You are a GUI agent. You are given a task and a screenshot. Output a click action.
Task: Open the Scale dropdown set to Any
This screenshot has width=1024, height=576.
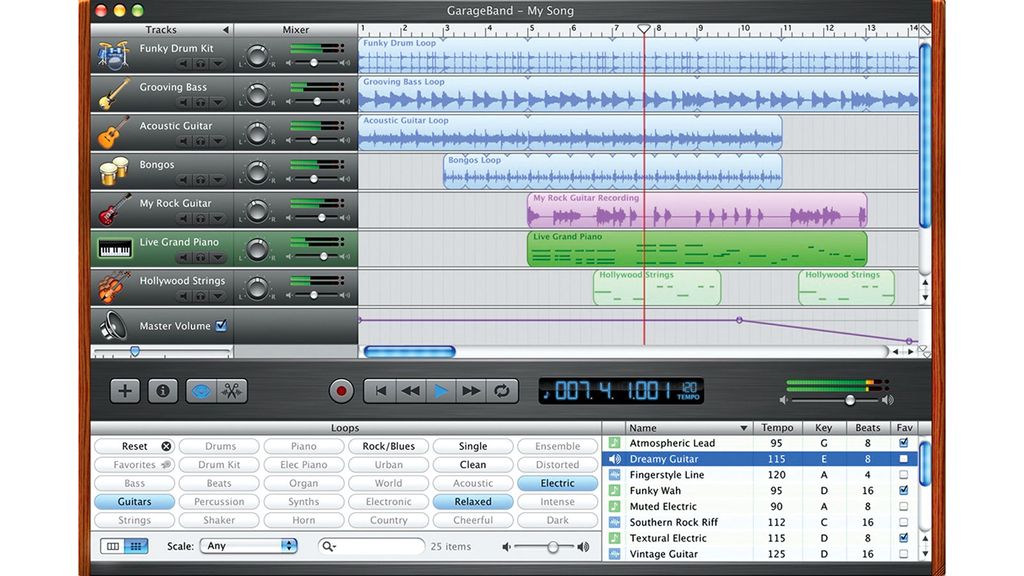tap(248, 545)
